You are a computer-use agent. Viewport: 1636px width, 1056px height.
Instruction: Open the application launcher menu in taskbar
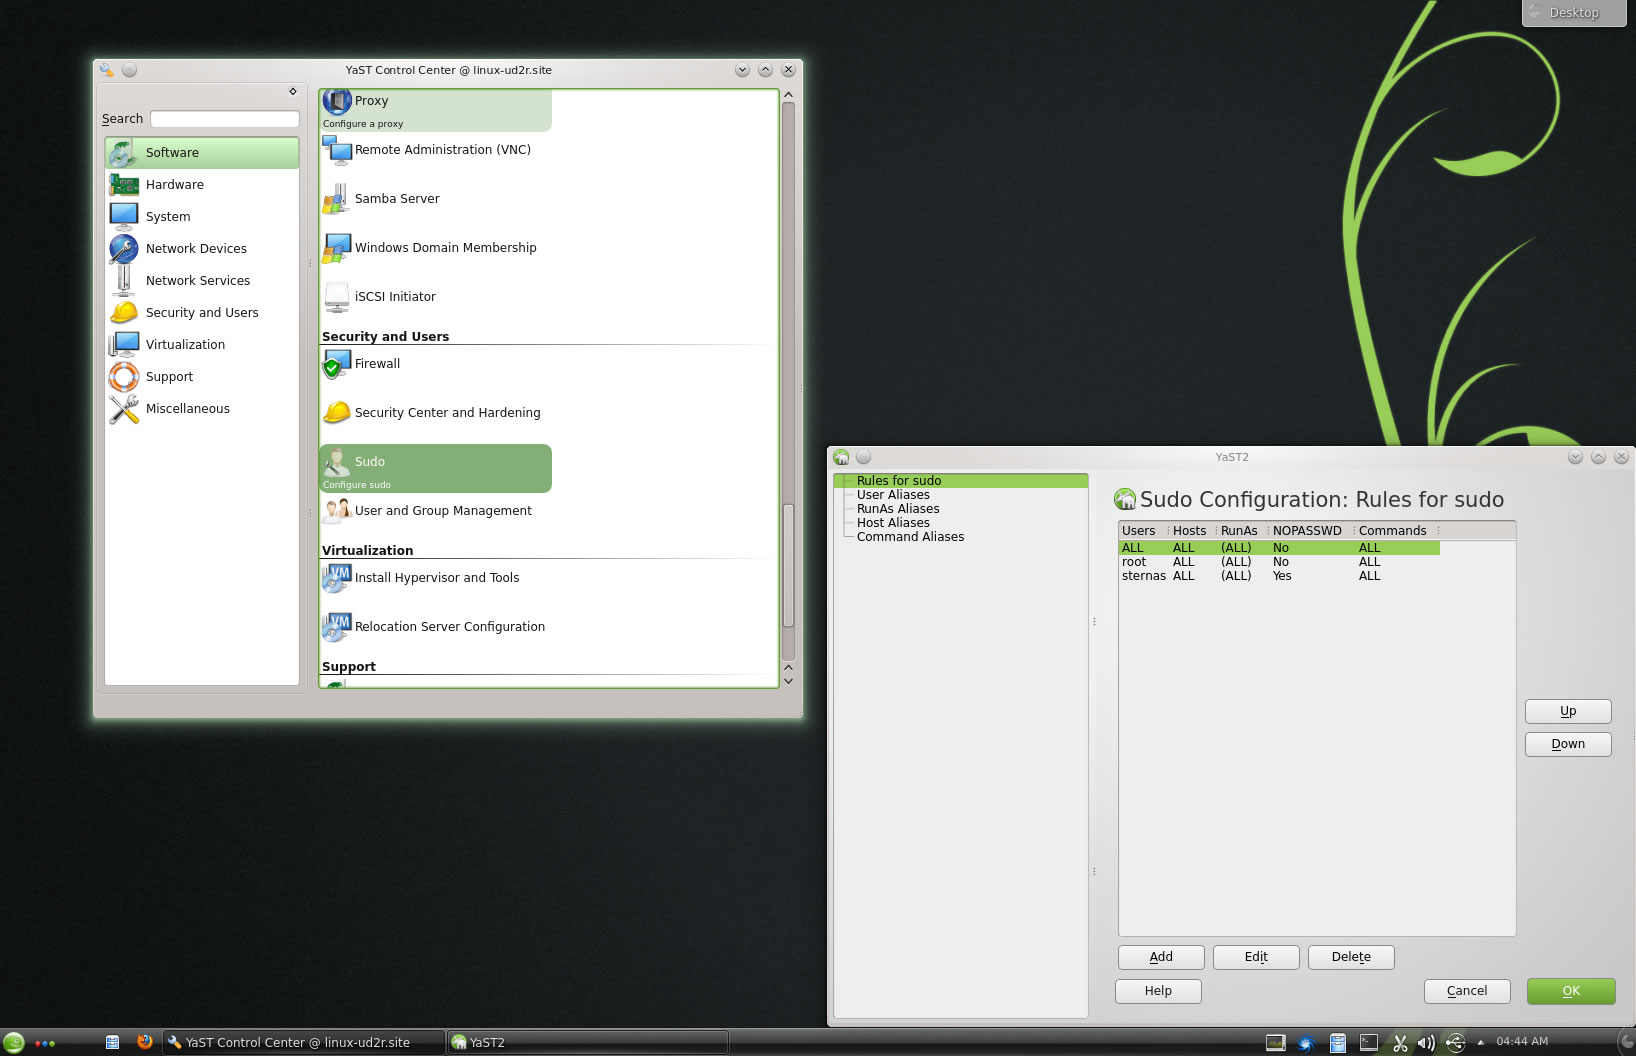[14, 1042]
